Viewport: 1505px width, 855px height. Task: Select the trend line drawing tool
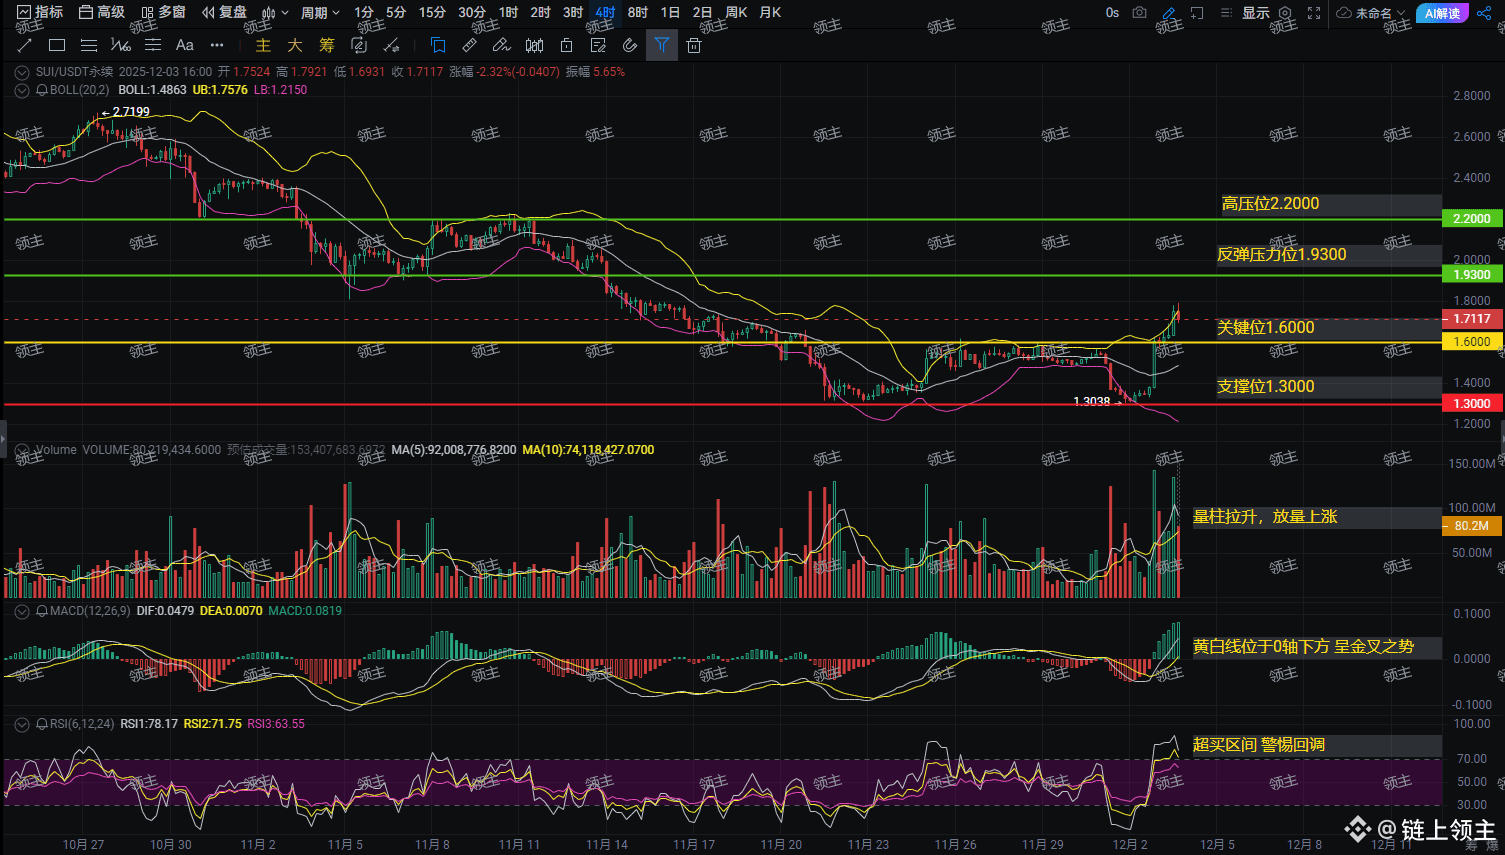pyautogui.click(x=25, y=45)
